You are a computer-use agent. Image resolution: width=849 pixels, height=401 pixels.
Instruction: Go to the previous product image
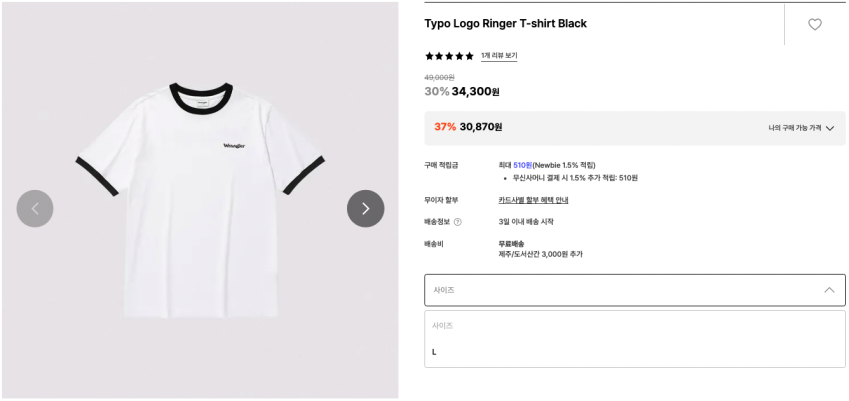[35, 208]
